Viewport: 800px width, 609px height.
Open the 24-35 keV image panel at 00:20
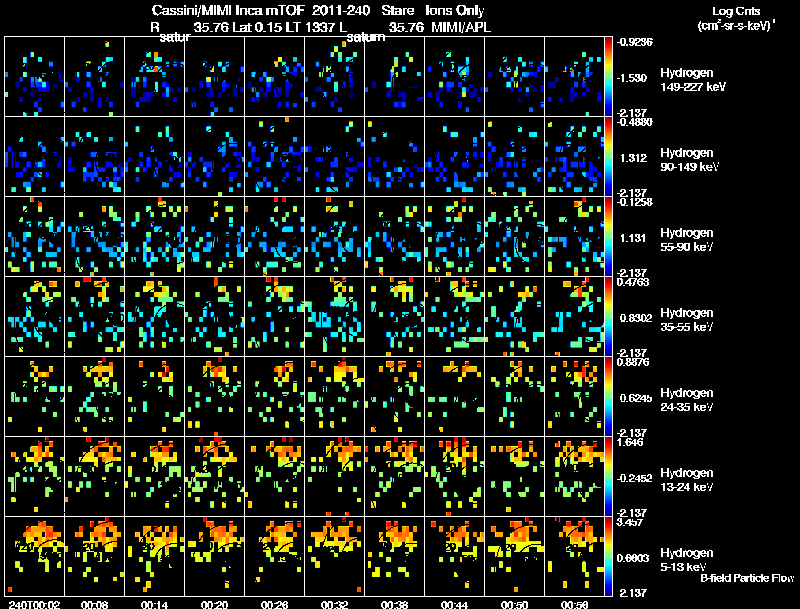click(214, 397)
